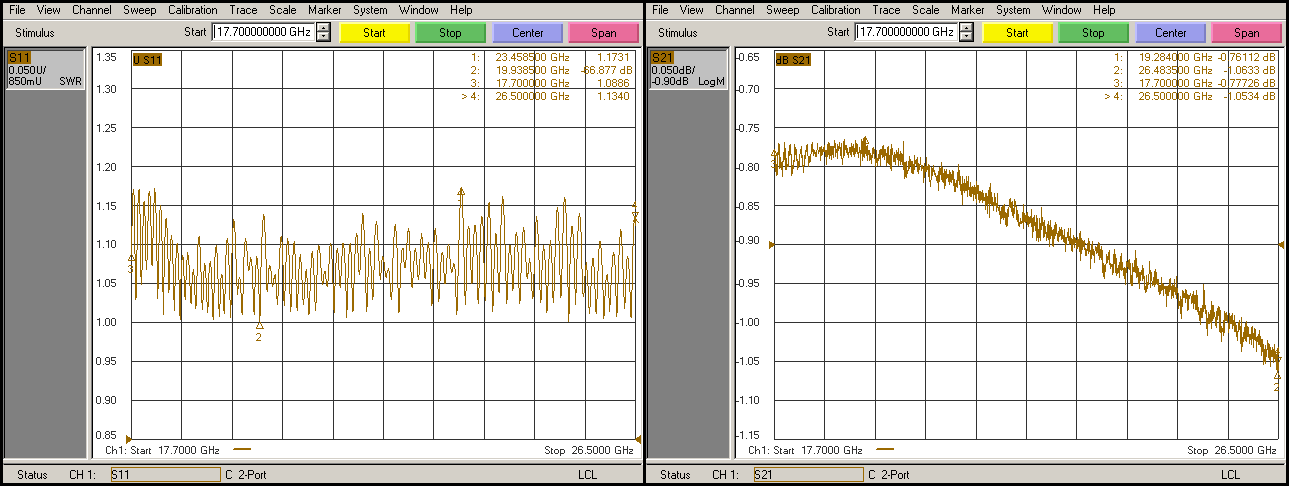The width and height of the screenshot is (1289, 486).
Task: Select marker 1 on the S11 plot
Action: pos(461,192)
